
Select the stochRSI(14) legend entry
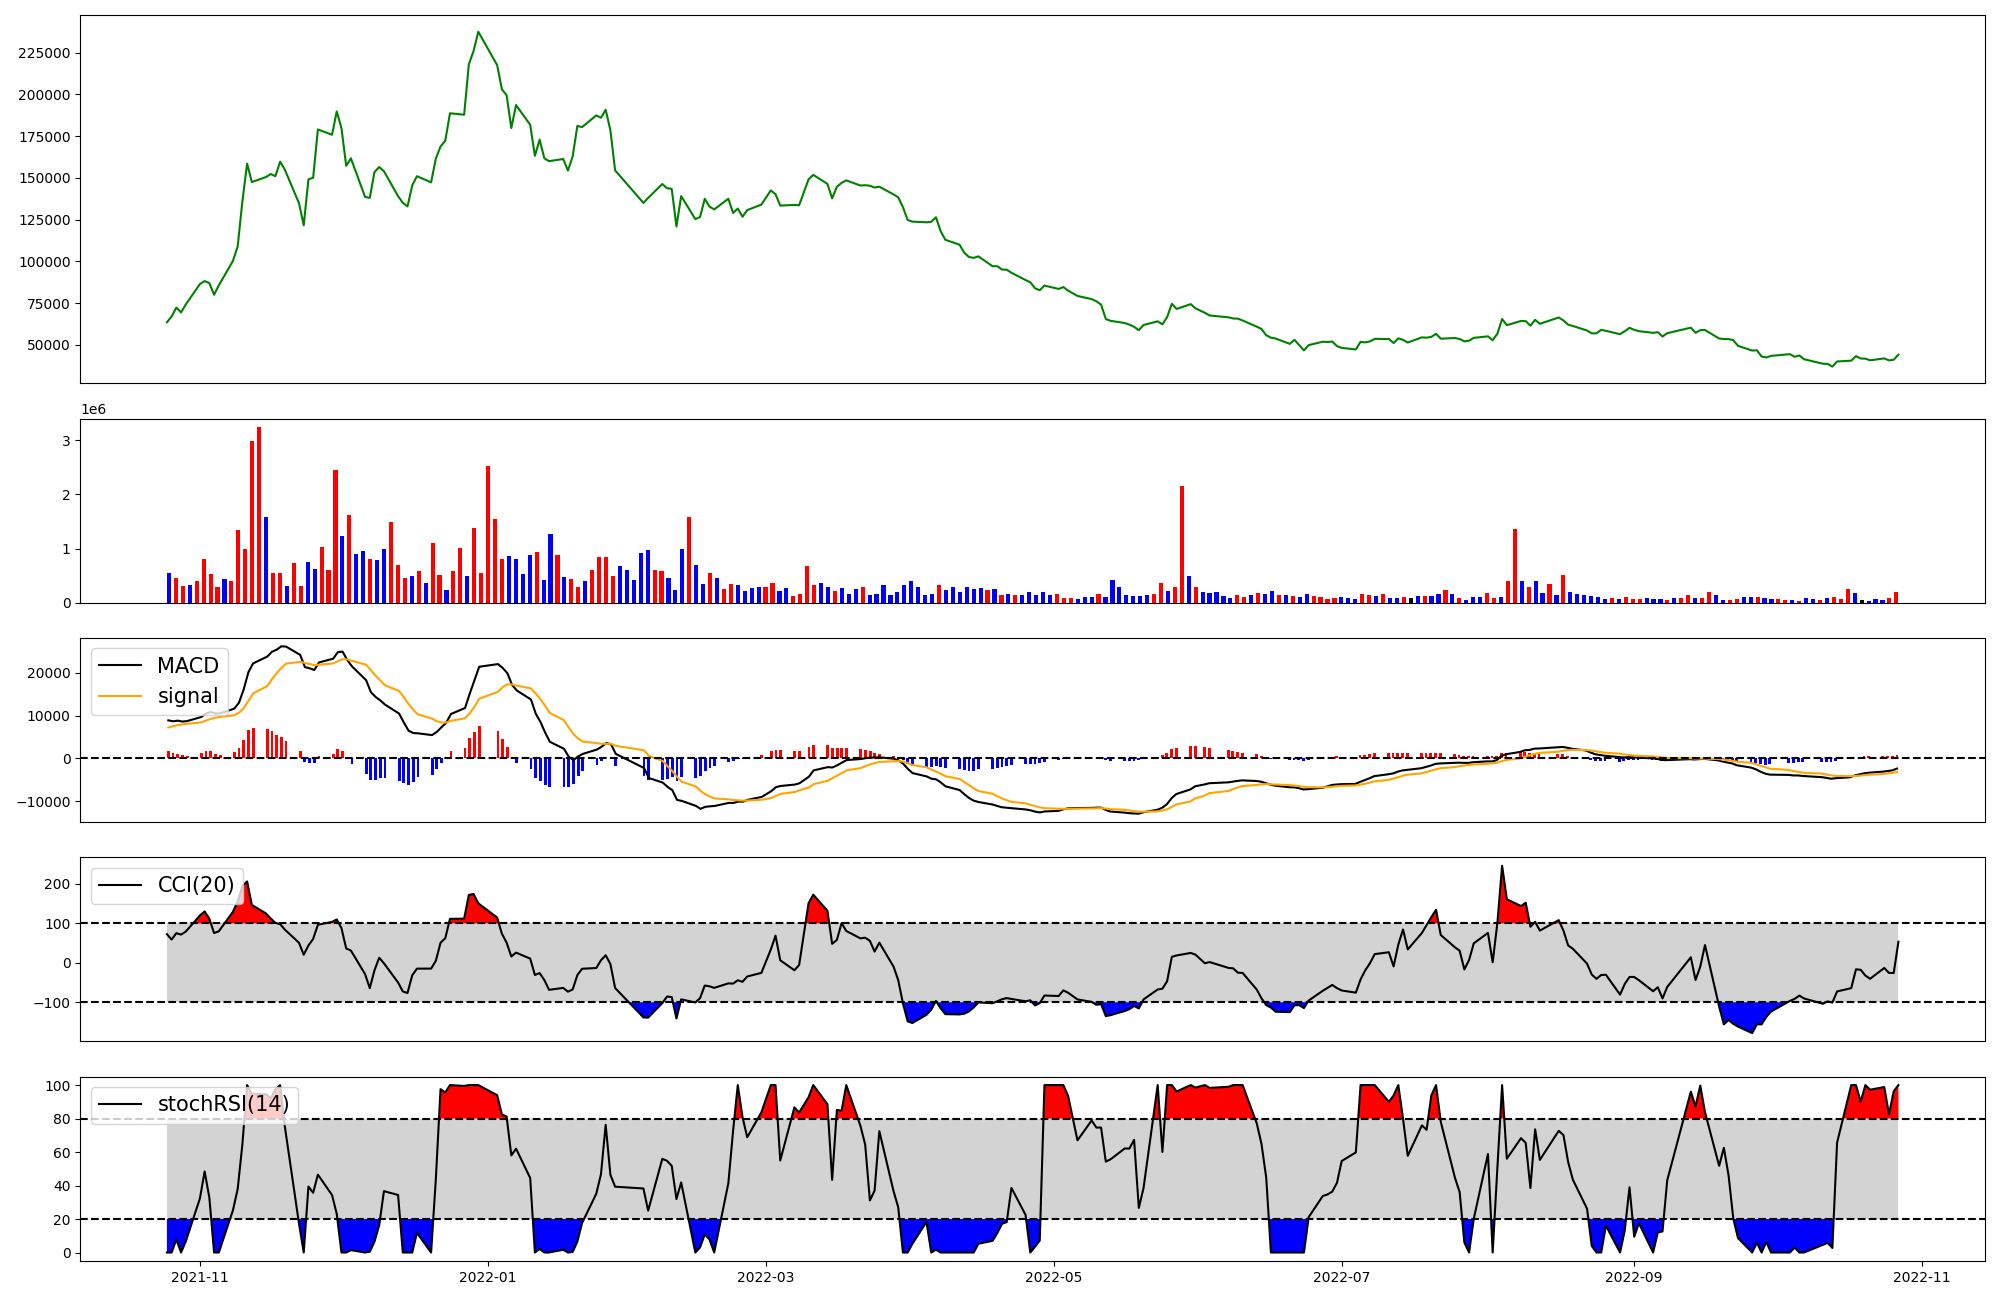[x=222, y=1104]
